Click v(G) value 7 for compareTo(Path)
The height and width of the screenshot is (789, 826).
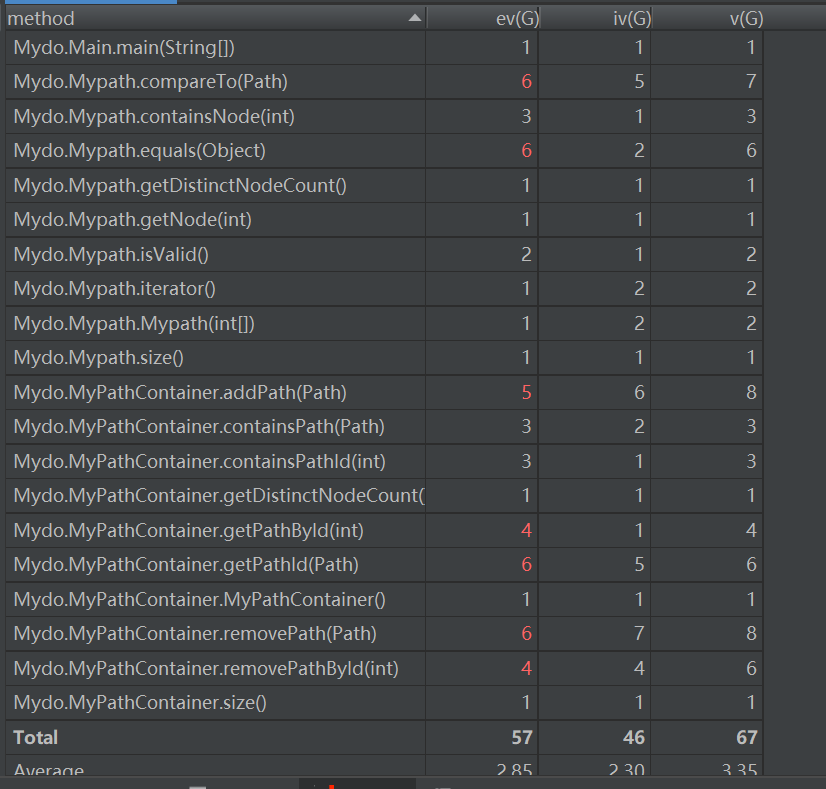coord(751,82)
